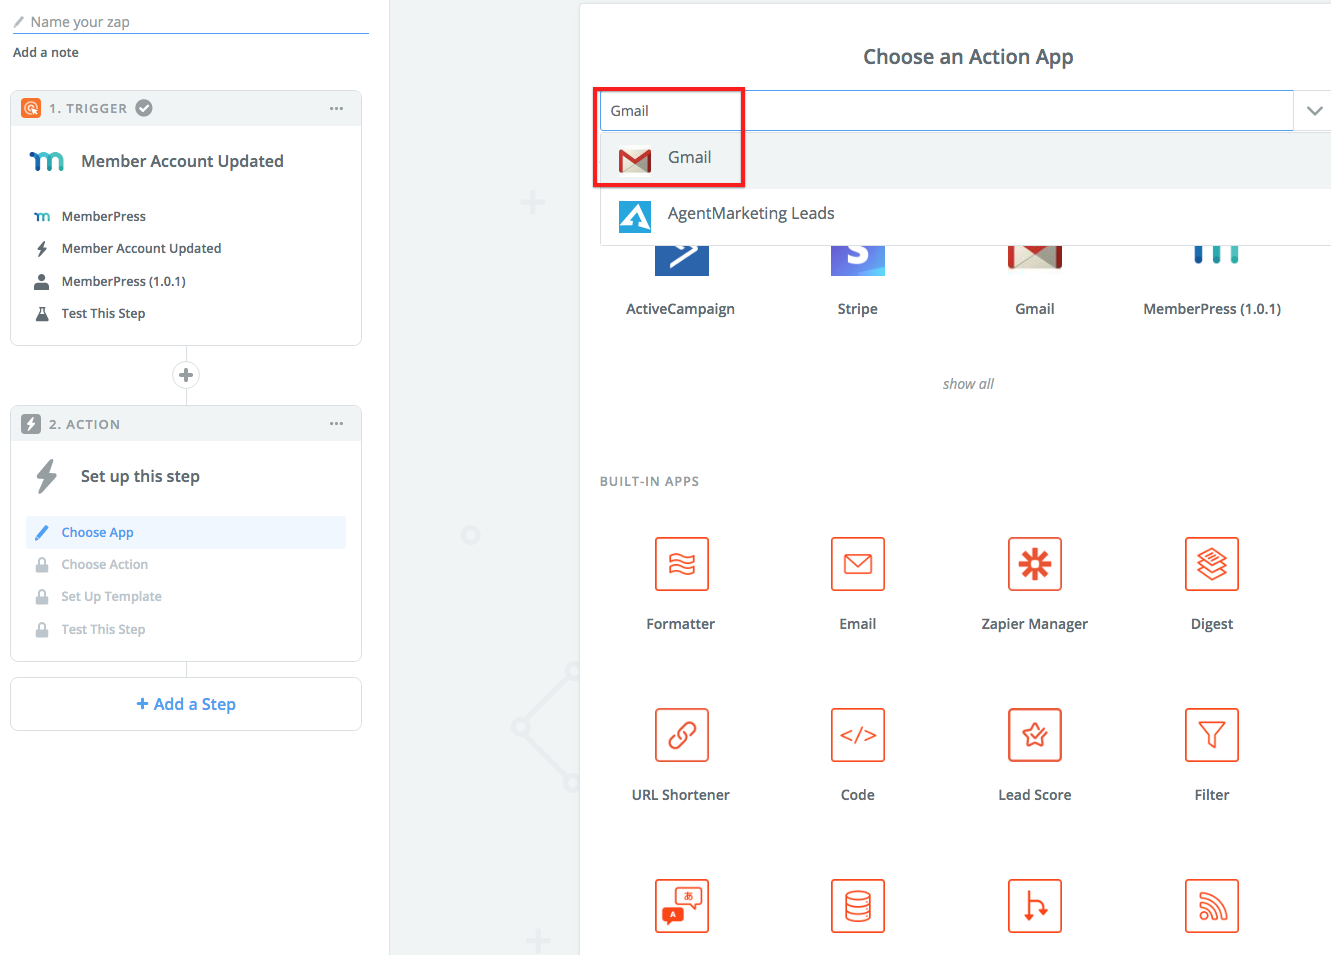
Task: Select Gmail from the search results
Action: [965, 158]
